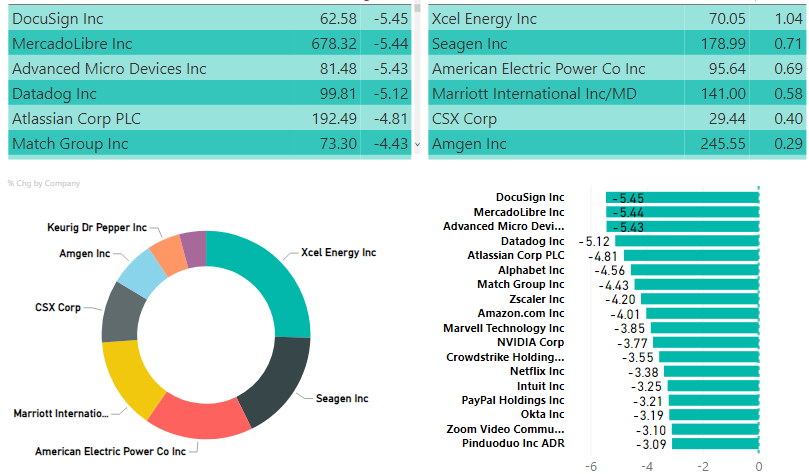Click American Electric Power Co Inc table cell
Viewport: 809px width, 474px height.
[539, 69]
